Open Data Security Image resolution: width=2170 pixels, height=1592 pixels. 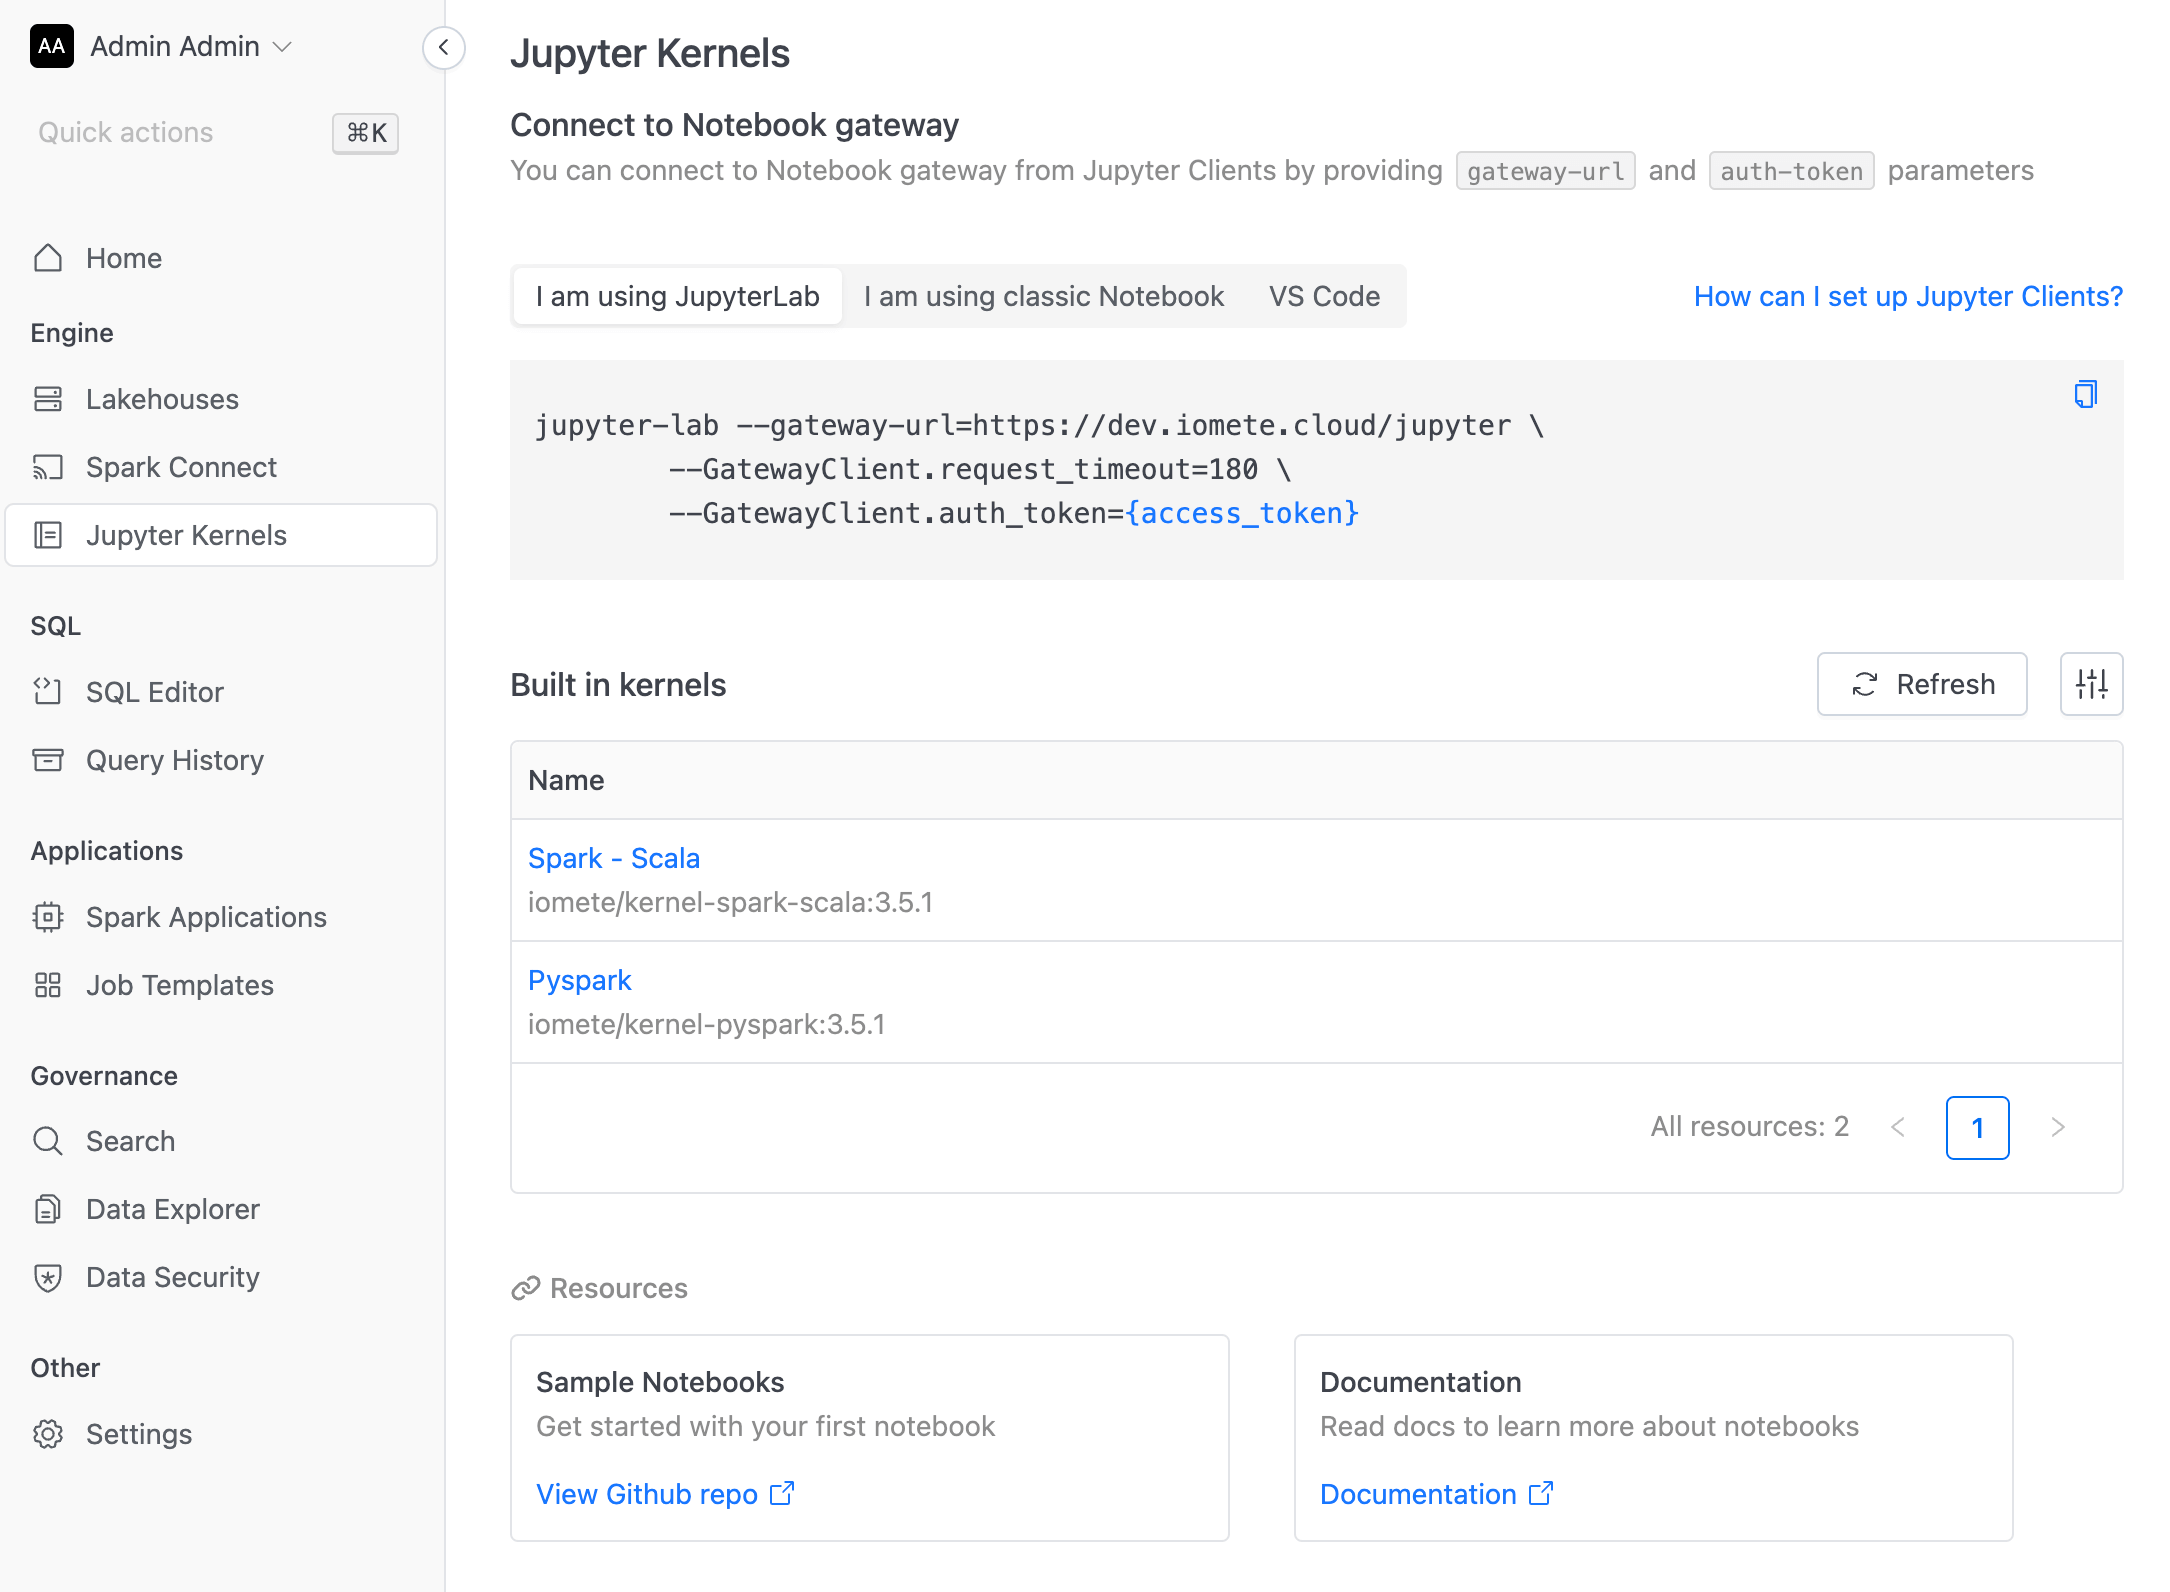point(173,1277)
